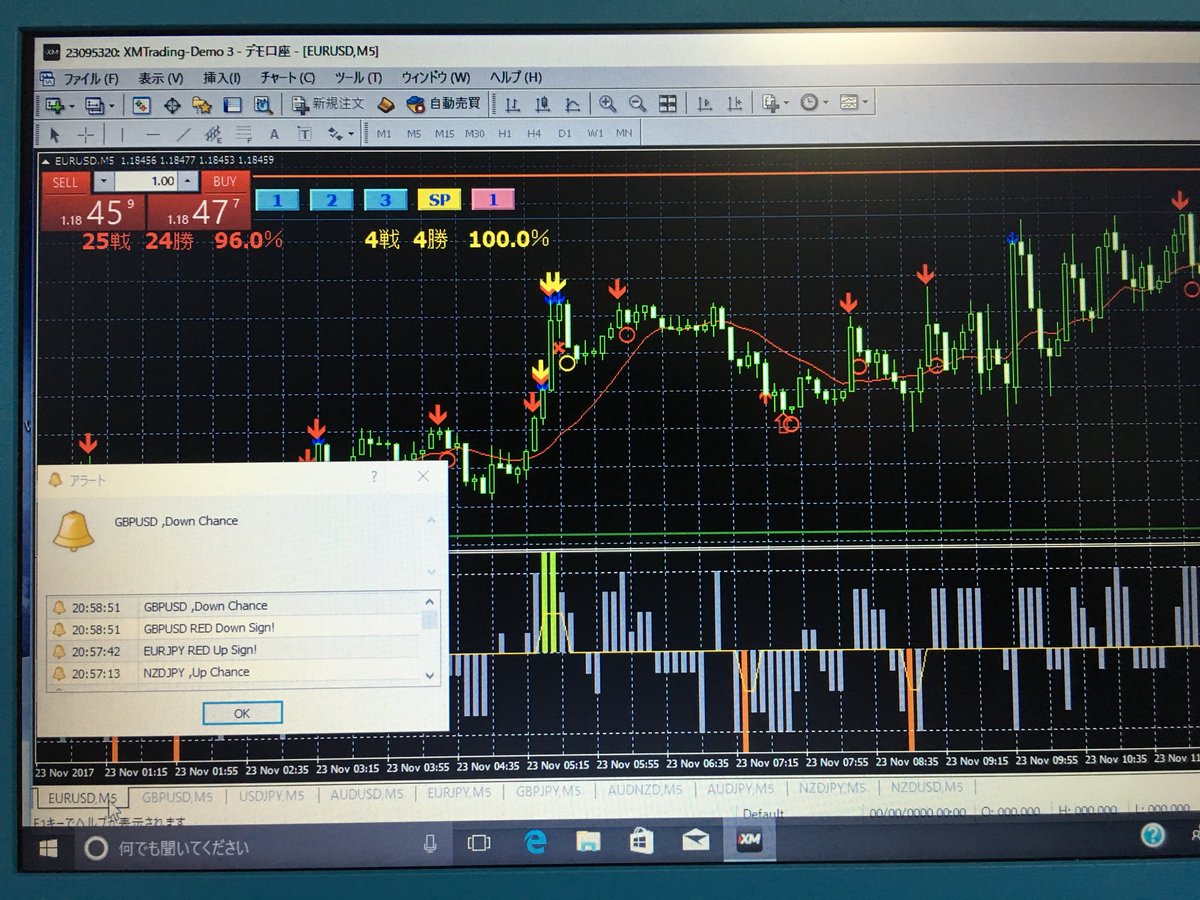This screenshot has height=900, width=1200.
Task: Click OK in the alert dialog
Action: tap(242, 713)
